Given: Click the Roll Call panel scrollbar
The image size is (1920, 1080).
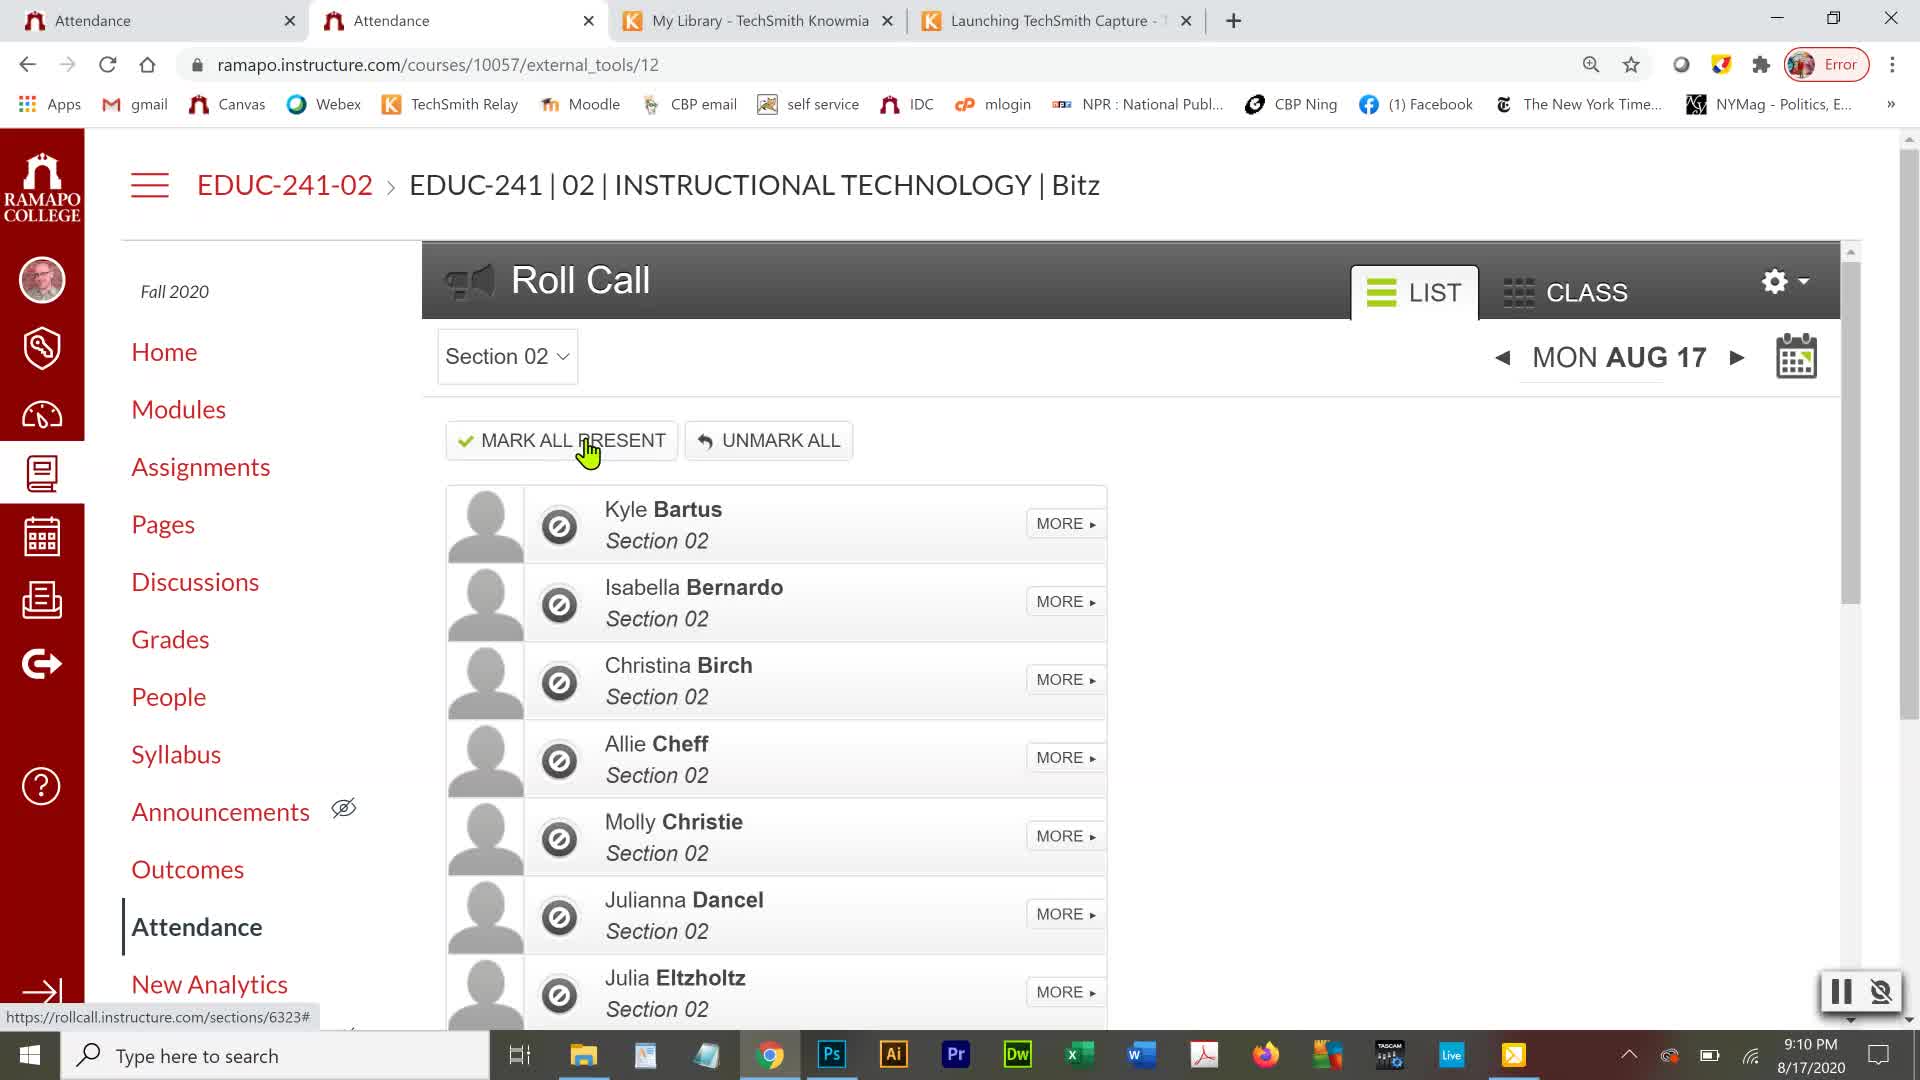Looking at the screenshot, I should point(1850,430).
